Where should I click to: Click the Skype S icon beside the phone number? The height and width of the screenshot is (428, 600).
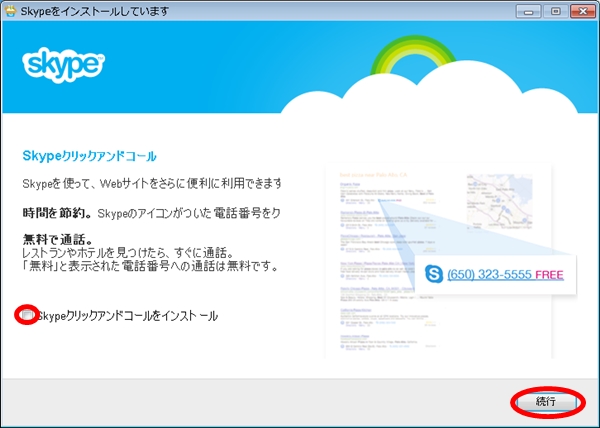coord(434,273)
